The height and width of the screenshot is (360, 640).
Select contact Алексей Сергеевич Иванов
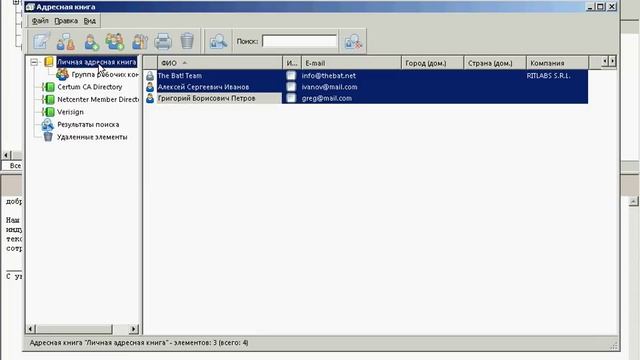pyautogui.click(x=203, y=87)
